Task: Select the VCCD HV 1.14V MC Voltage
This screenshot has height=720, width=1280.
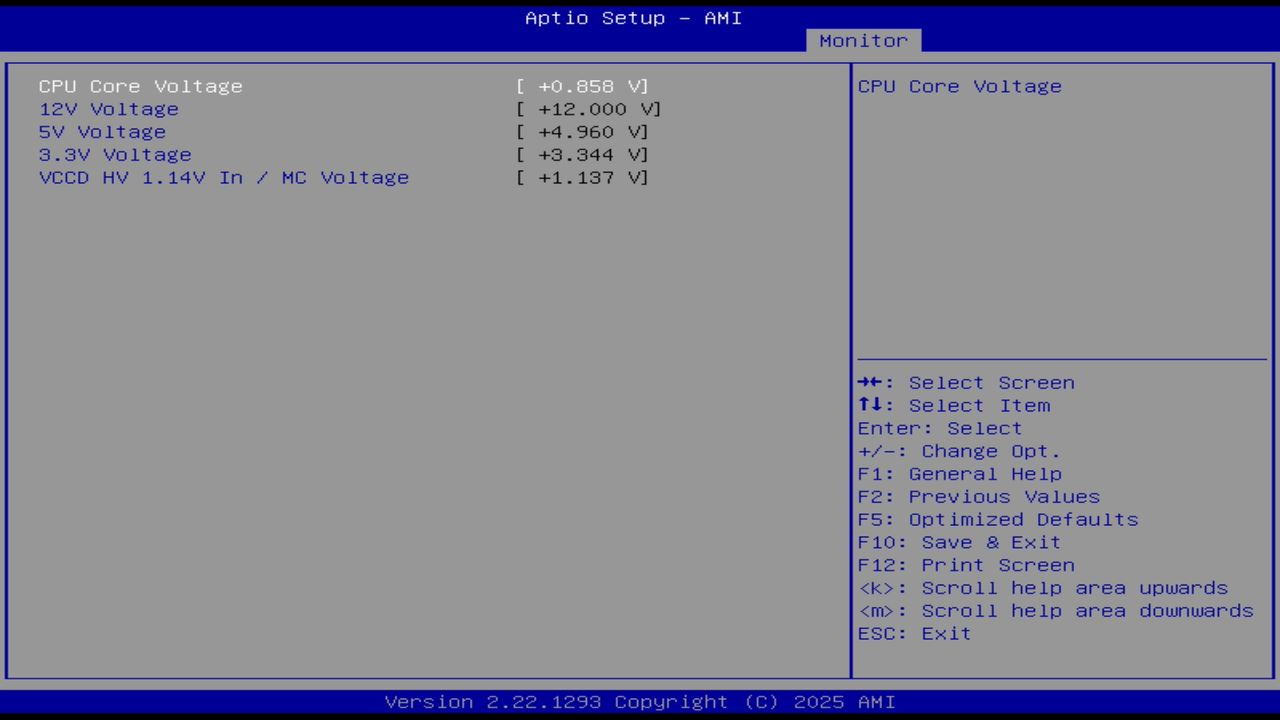Action: click(223, 177)
